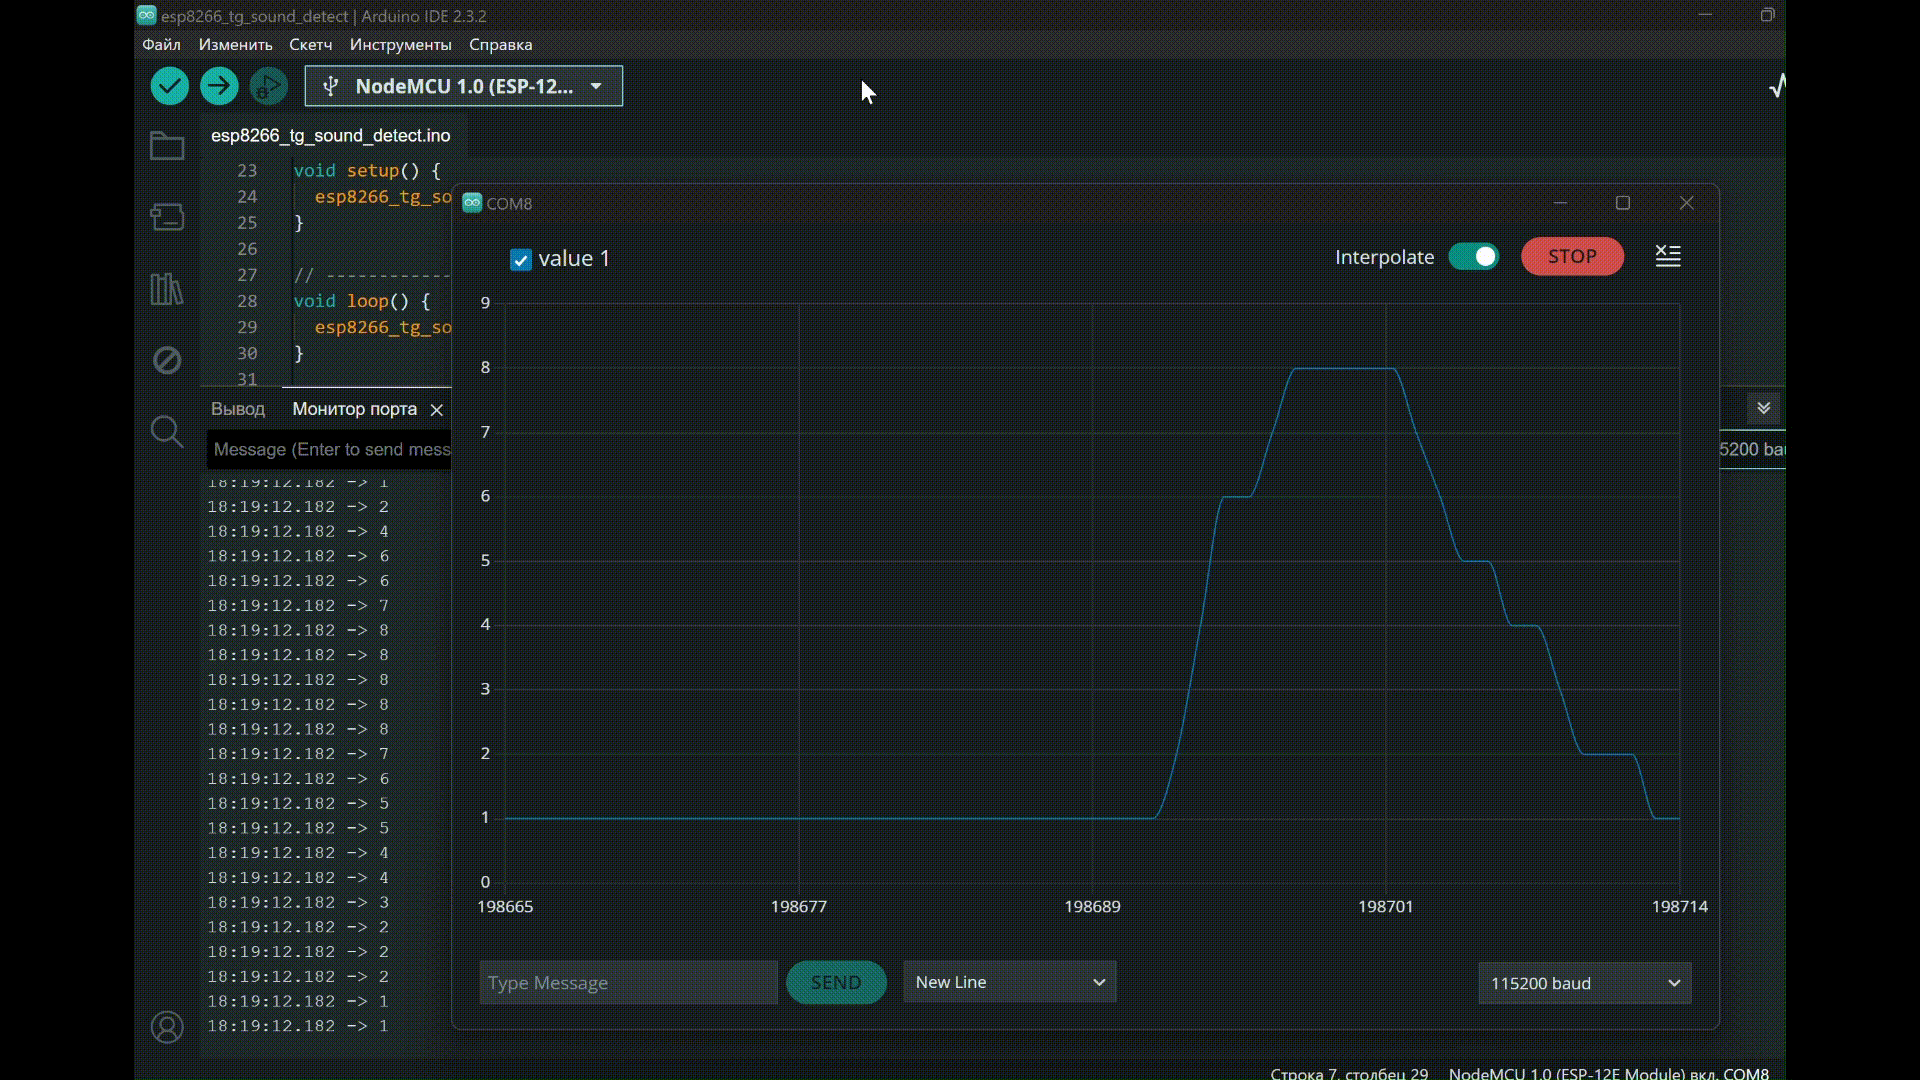Open the NodeMCU 1.0 board selector dropdown
The image size is (1920, 1080).
464,86
